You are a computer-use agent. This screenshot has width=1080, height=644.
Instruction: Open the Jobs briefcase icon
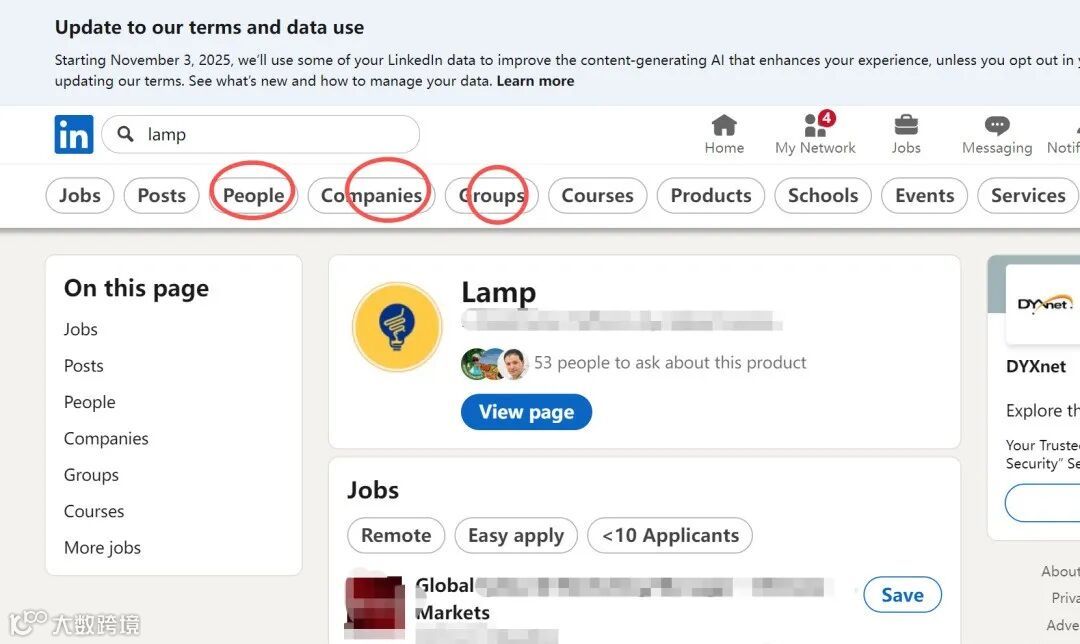coord(906,125)
